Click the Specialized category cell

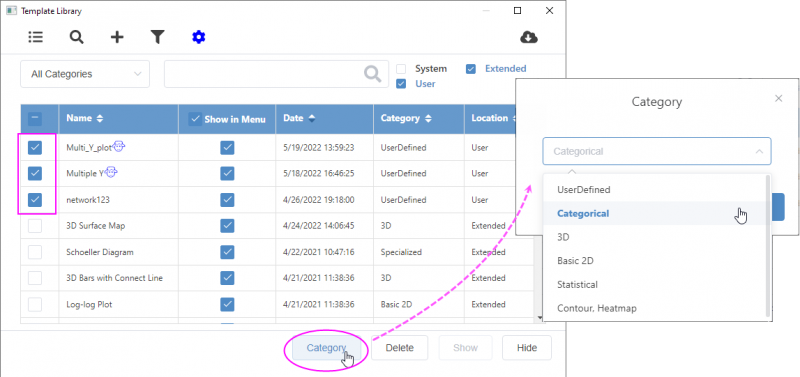tap(401, 252)
